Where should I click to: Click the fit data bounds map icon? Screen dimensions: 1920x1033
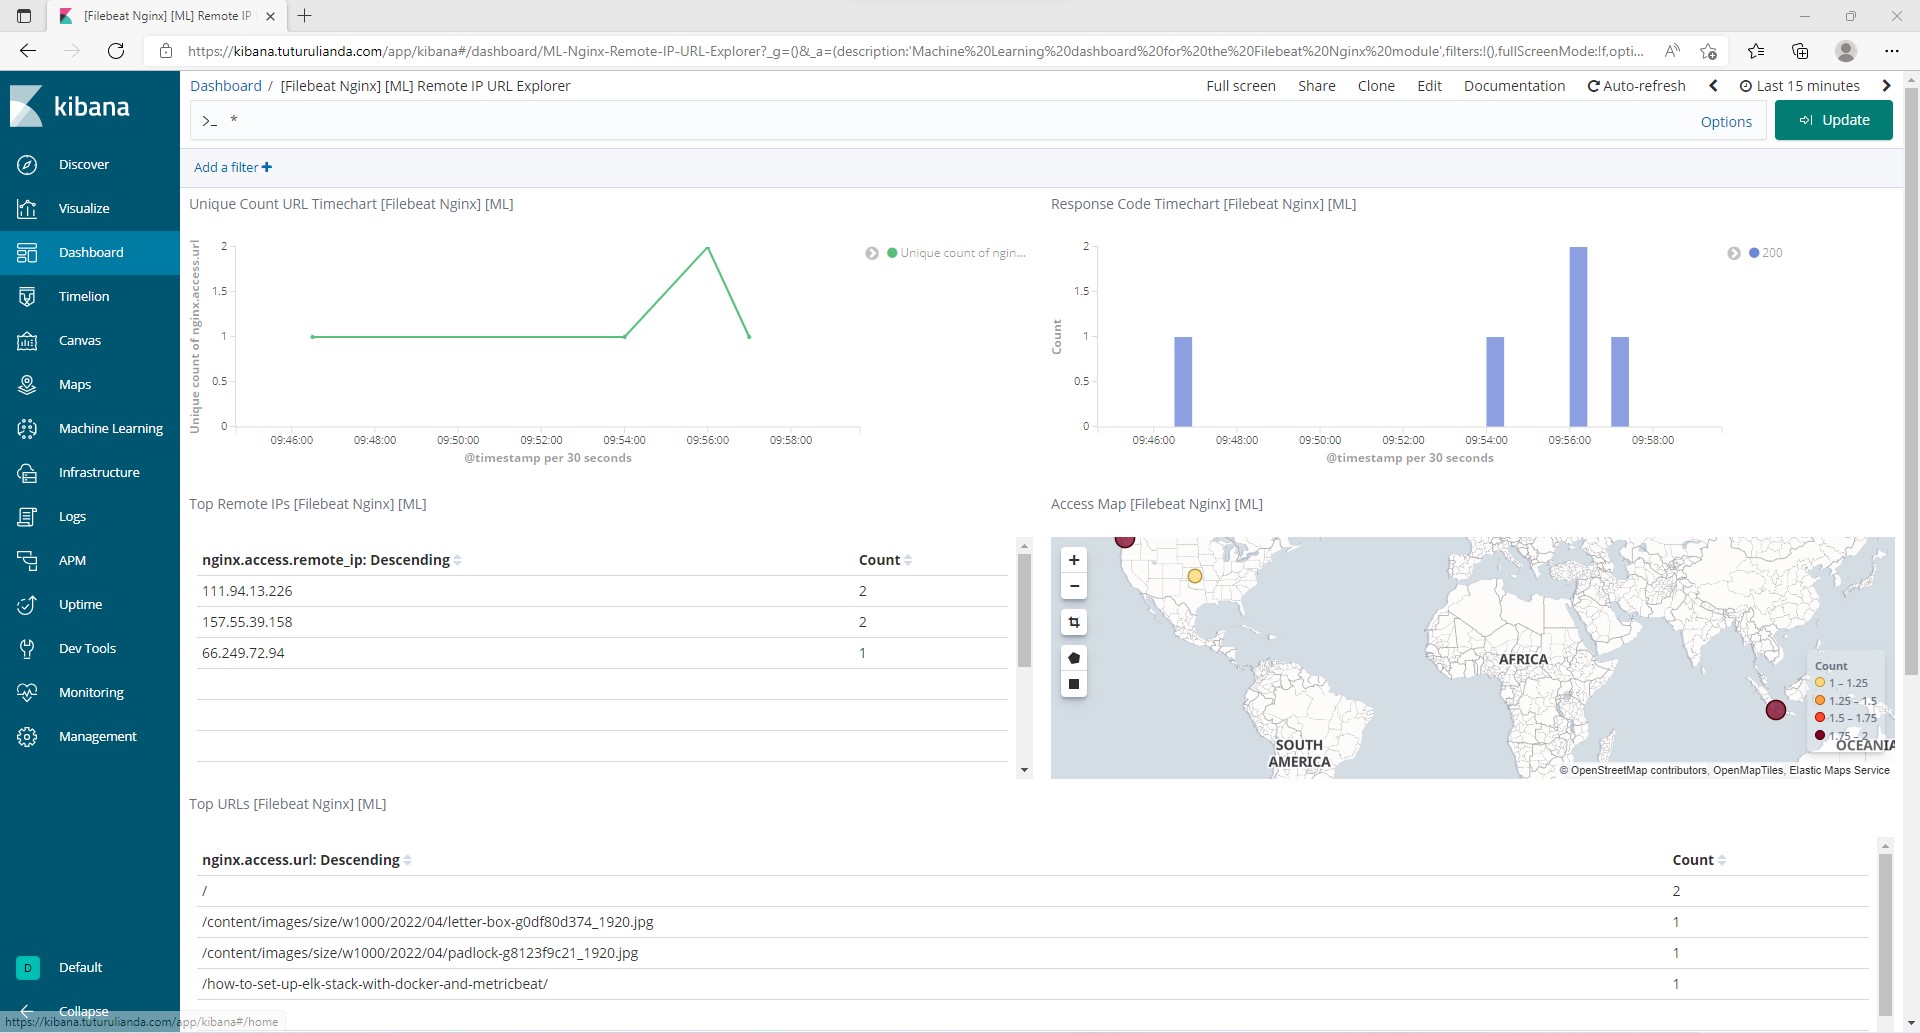pyautogui.click(x=1074, y=622)
